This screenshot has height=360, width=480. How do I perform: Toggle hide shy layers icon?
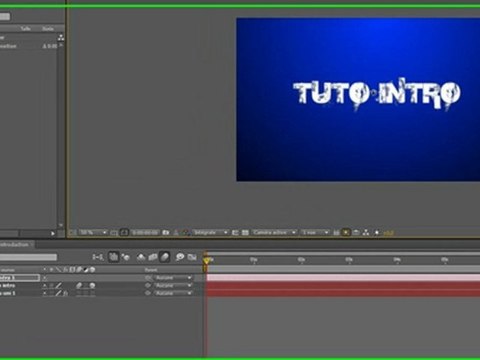point(141,257)
